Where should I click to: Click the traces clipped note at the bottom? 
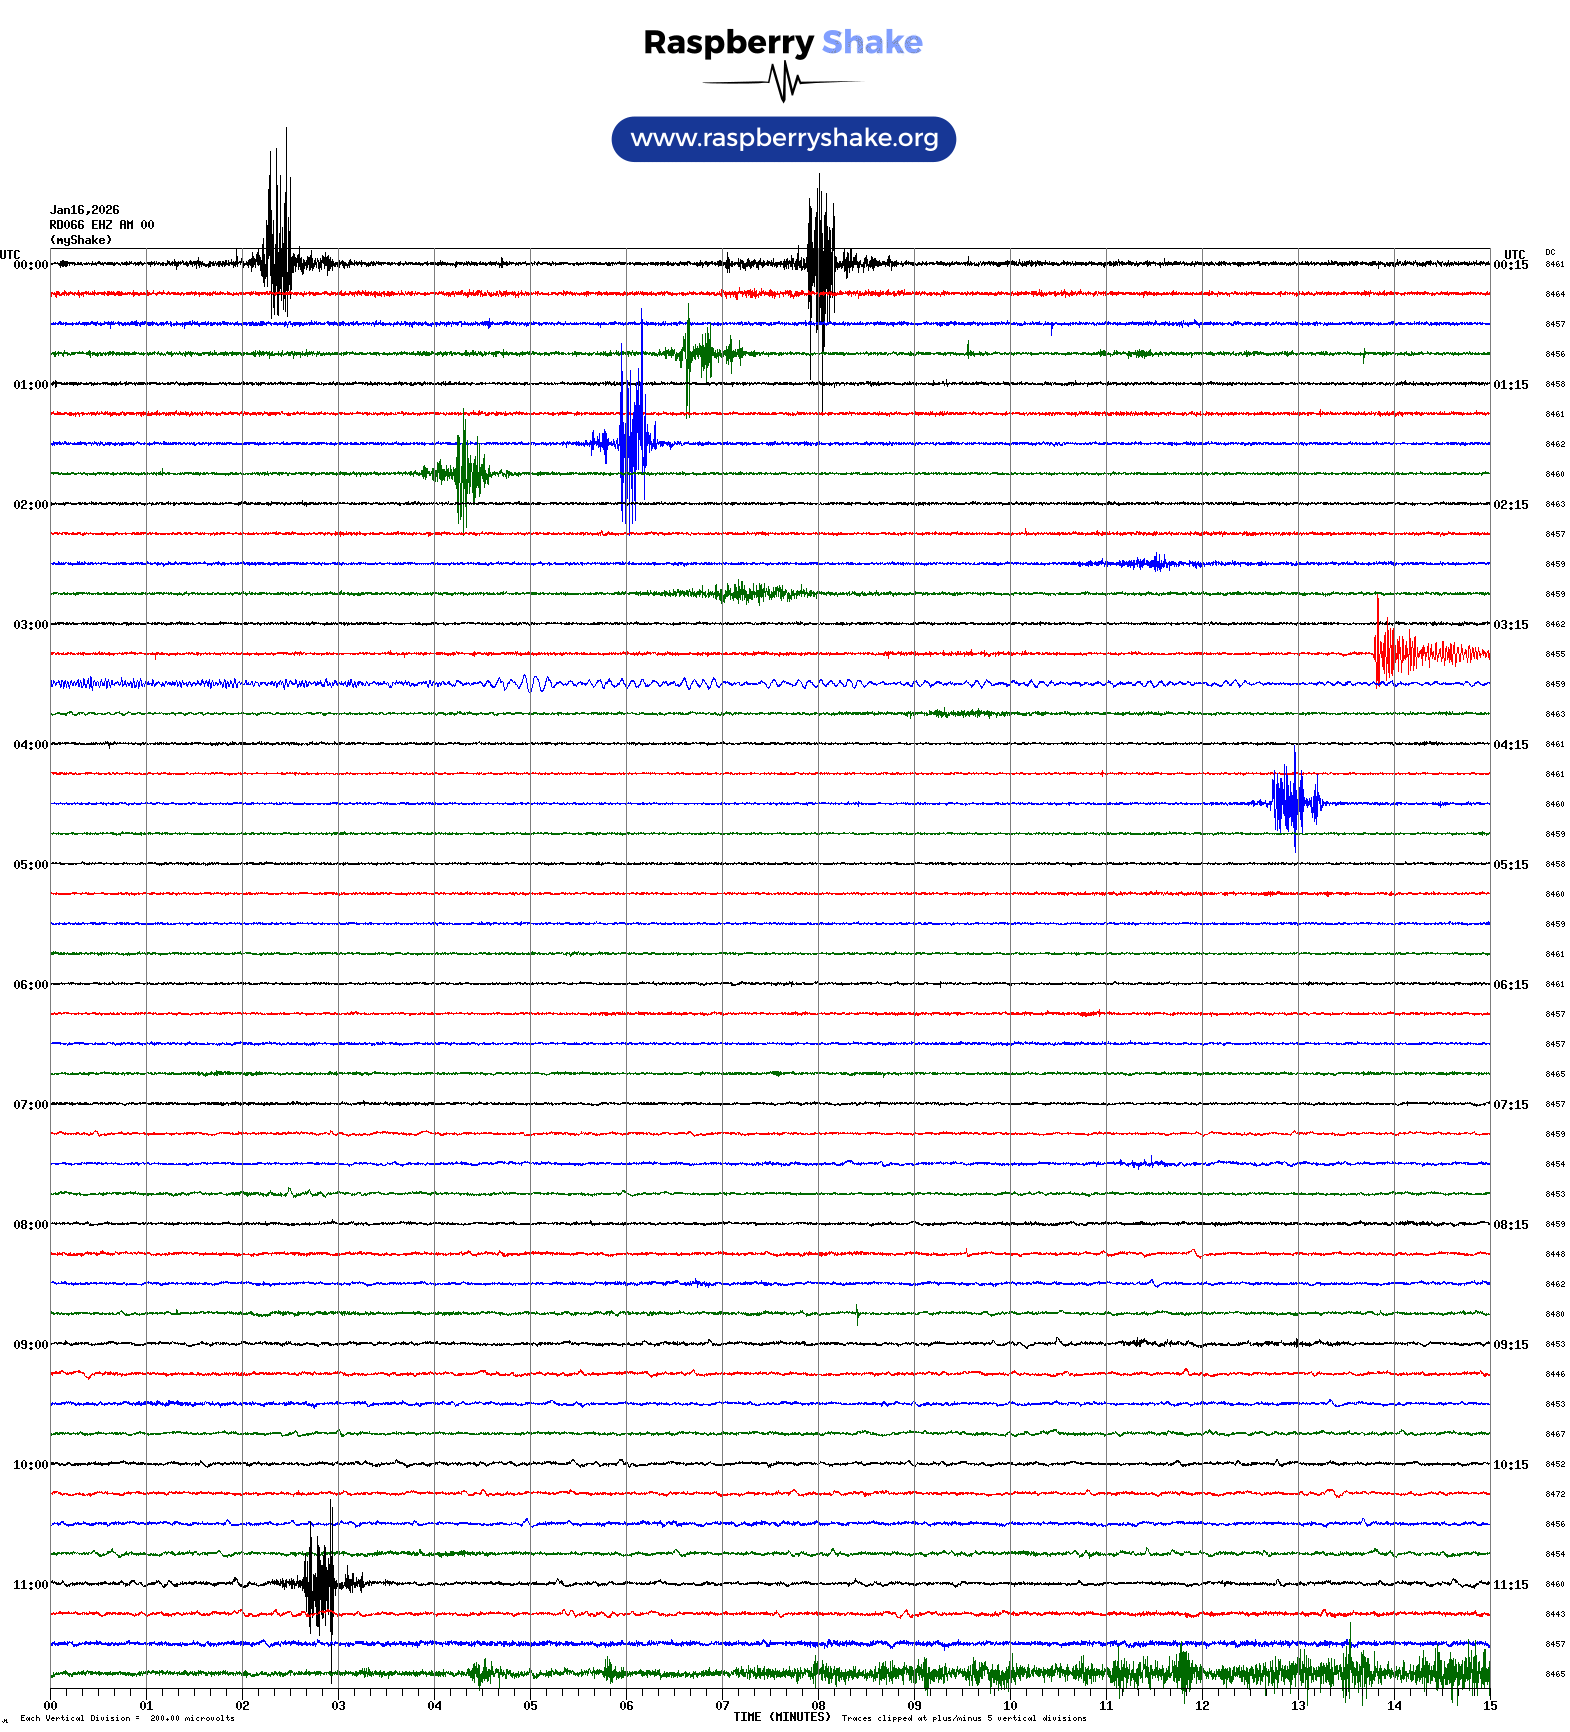(x=964, y=1718)
